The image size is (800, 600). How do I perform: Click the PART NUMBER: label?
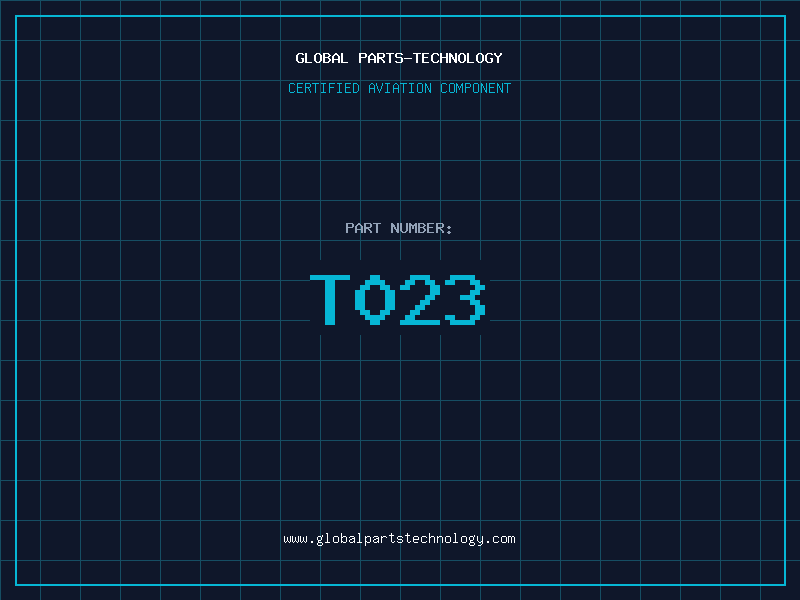coord(399,228)
